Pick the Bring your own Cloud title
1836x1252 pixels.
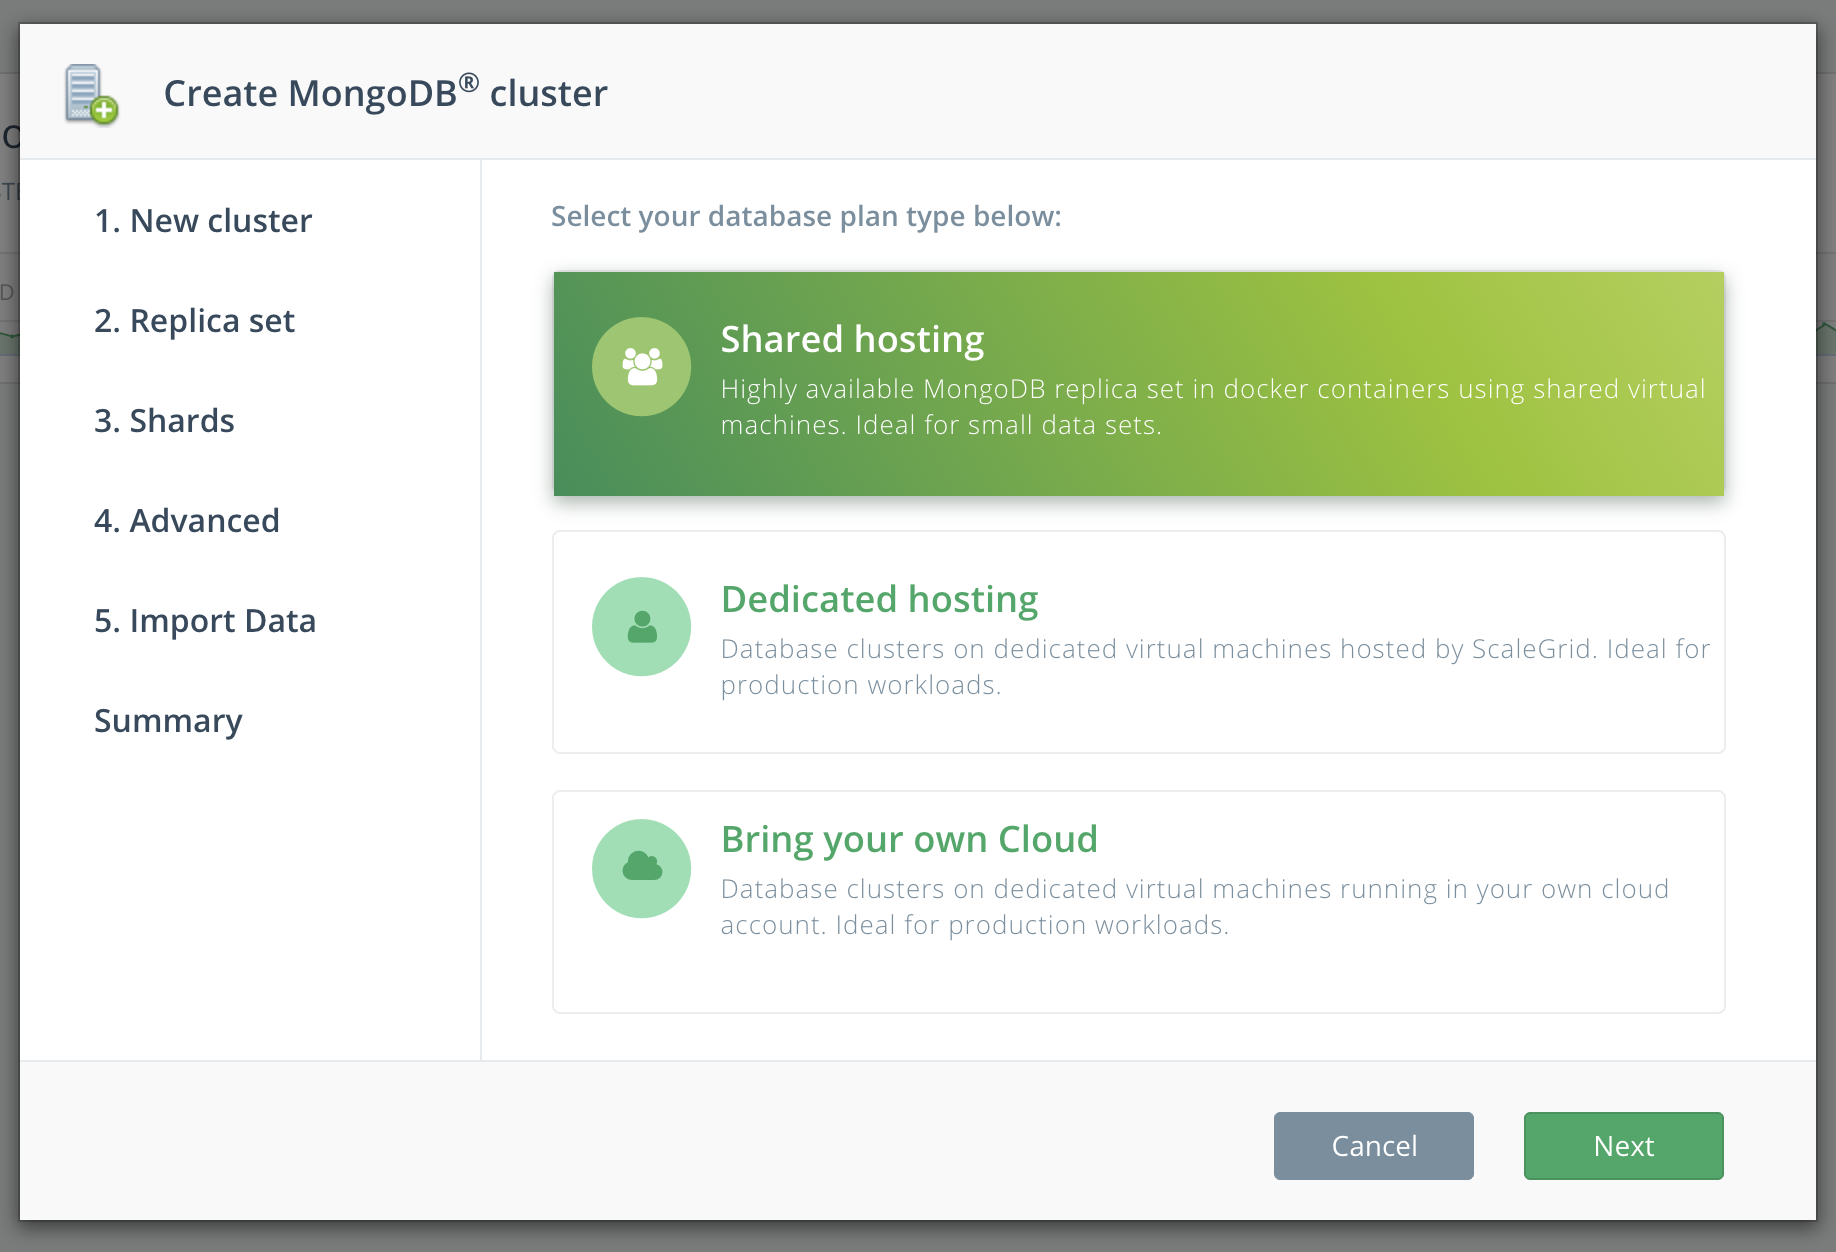tap(909, 839)
